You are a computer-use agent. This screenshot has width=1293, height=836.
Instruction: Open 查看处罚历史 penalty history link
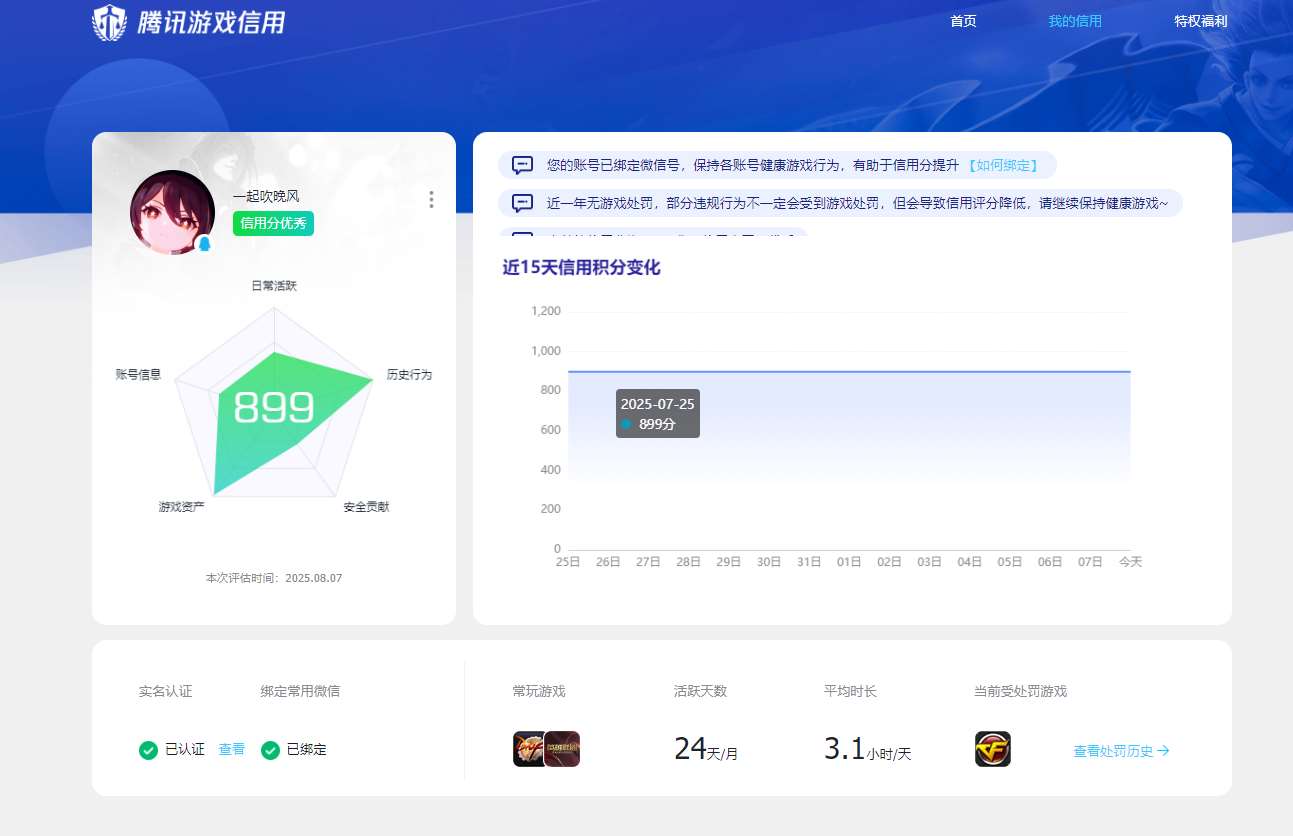click(x=1121, y=751)
